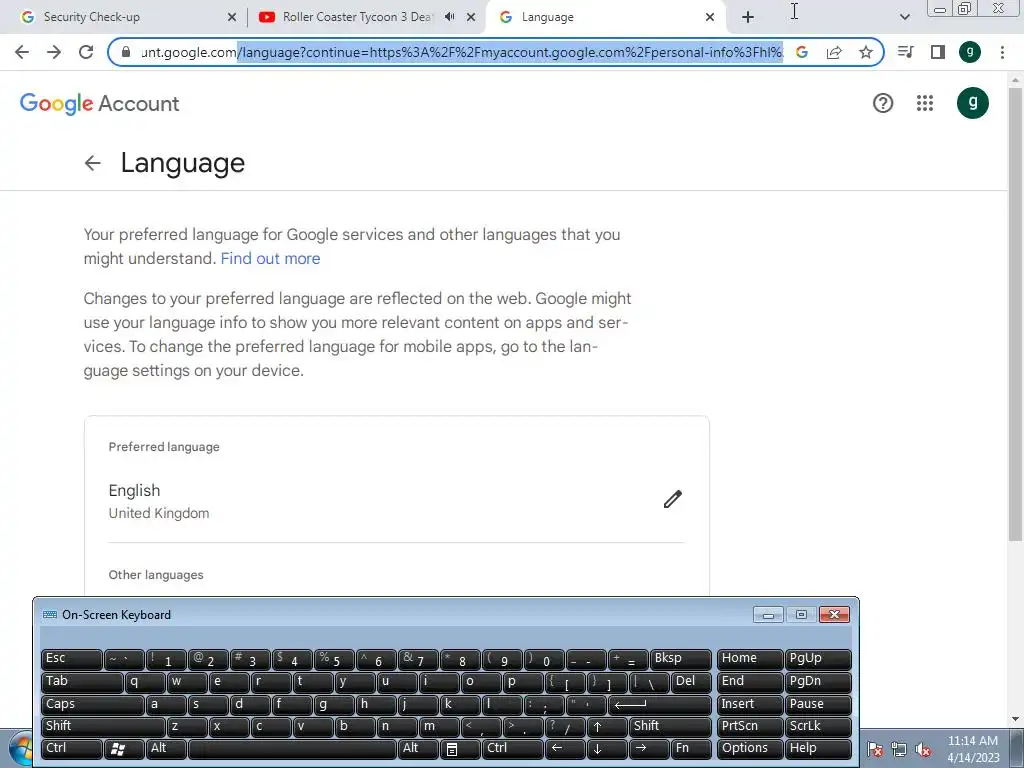The image size is (1024, 768).
Task: Toggle the browser side panel
Action: click(938, 52)
